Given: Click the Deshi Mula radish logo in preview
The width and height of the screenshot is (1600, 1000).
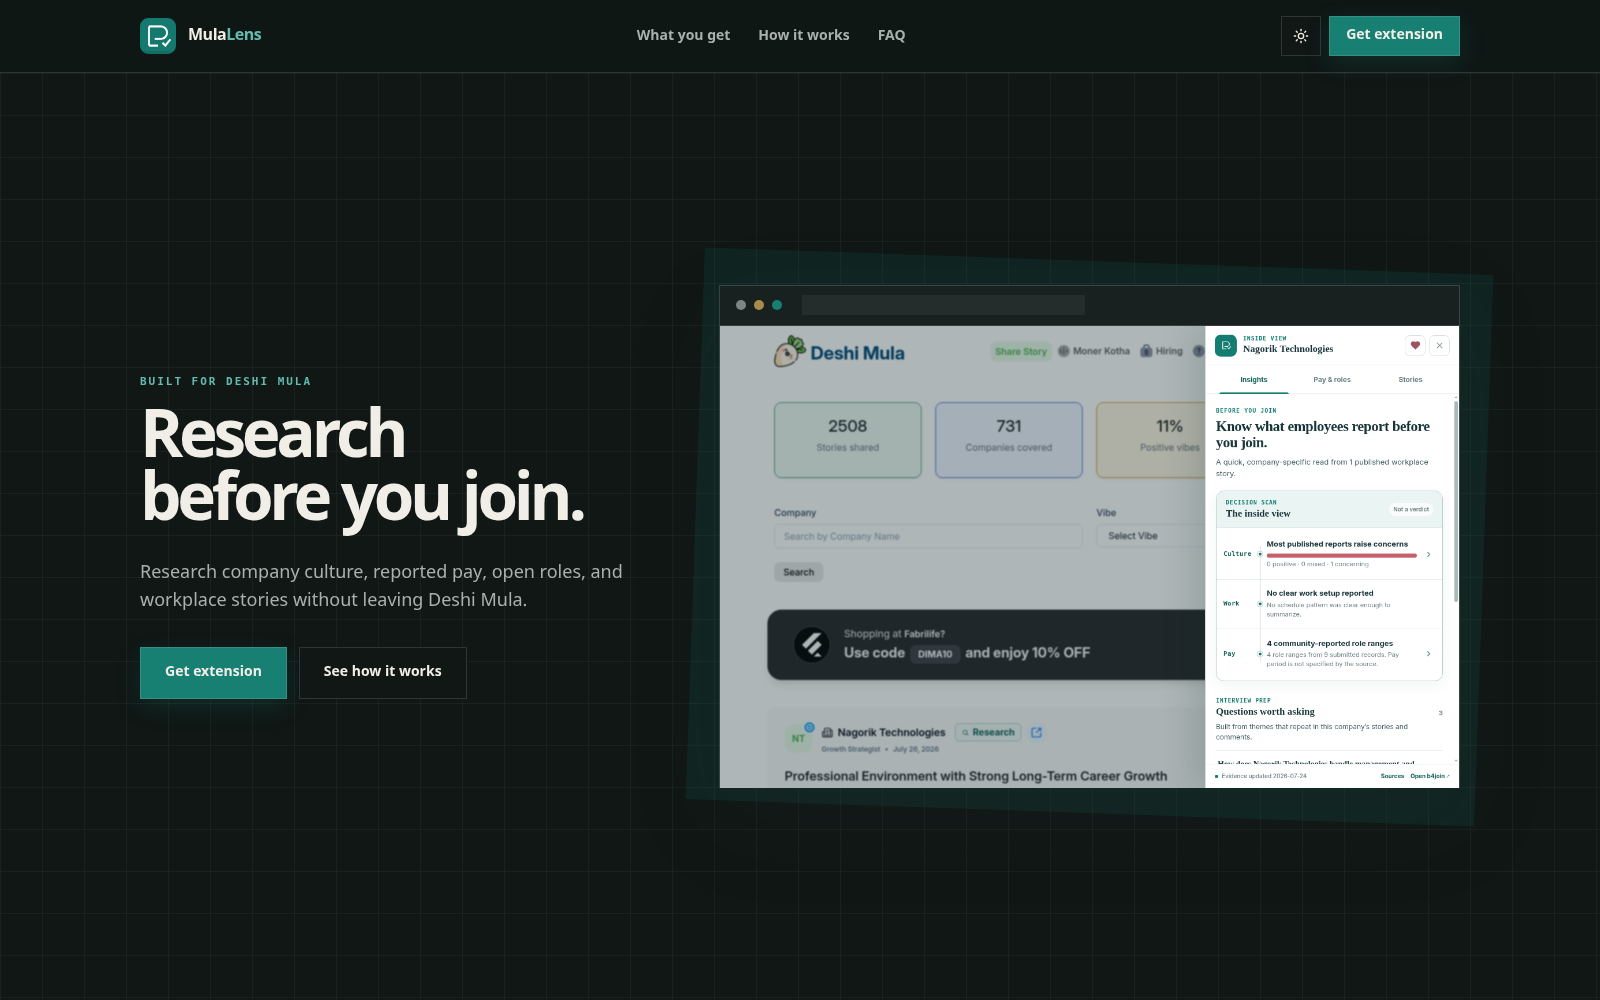Looking at the screenshot, I should (790, 352).
